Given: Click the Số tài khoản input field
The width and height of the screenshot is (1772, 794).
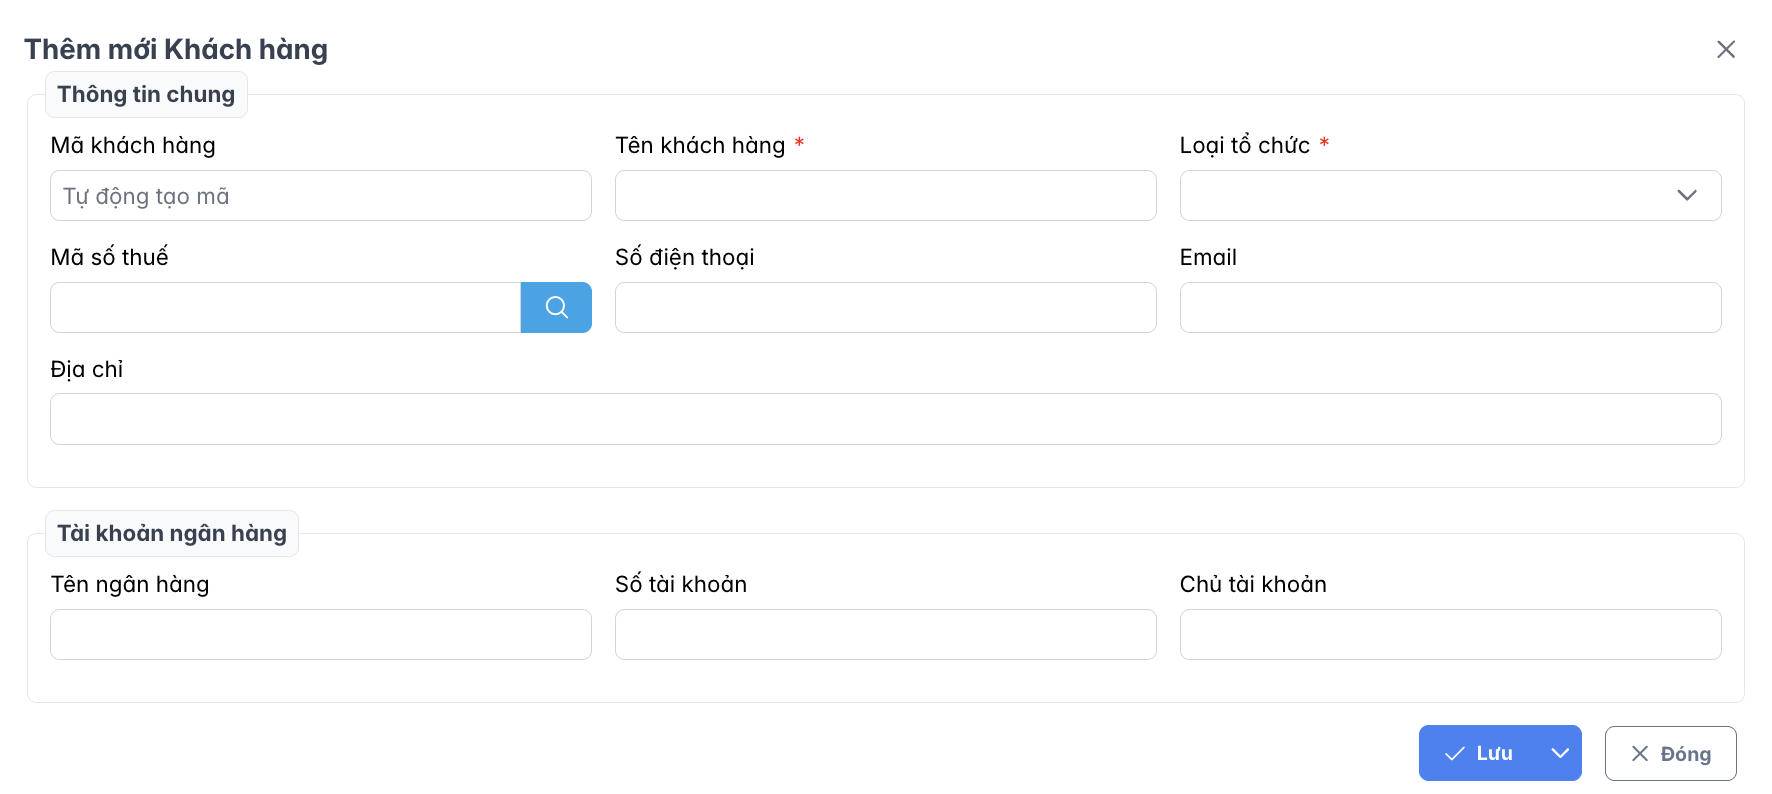Looking at the screenshot, I should [x=885, y=634].
